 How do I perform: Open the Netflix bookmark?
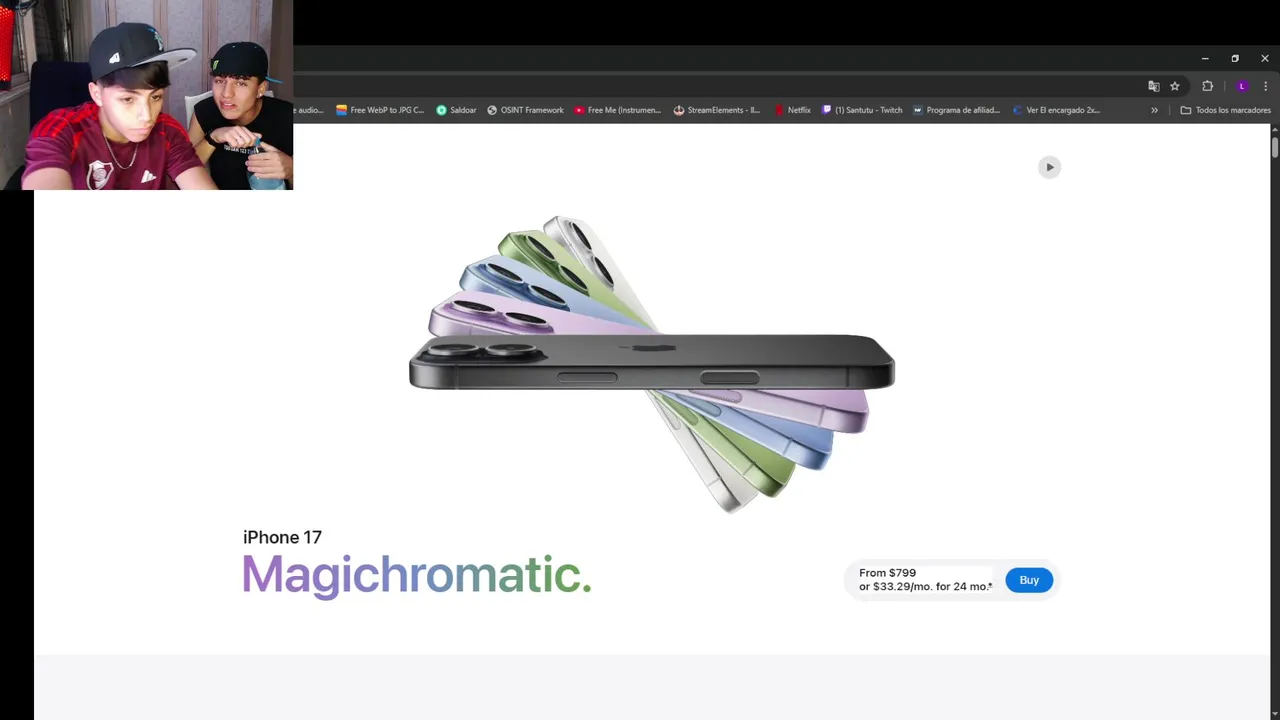(792, 110)
